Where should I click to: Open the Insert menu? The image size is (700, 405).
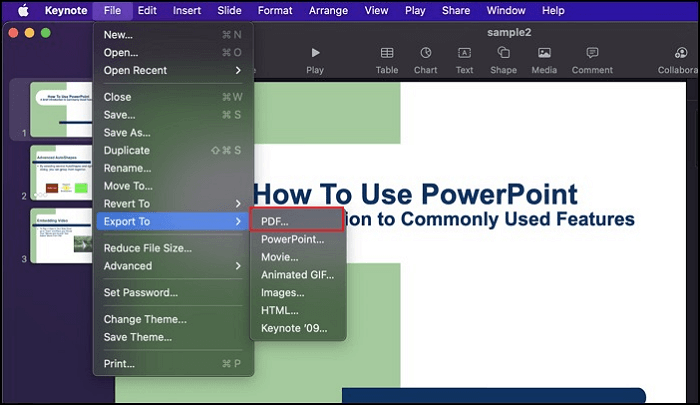187,10
